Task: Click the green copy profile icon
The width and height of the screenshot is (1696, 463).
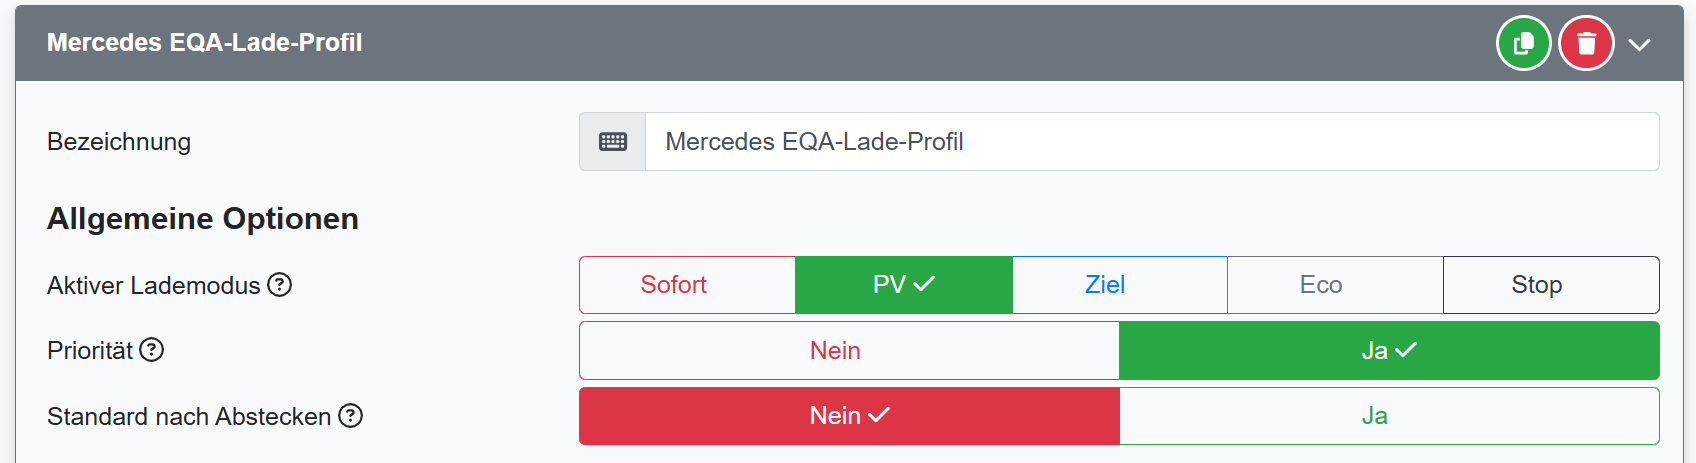Action: coord(1523,44)
